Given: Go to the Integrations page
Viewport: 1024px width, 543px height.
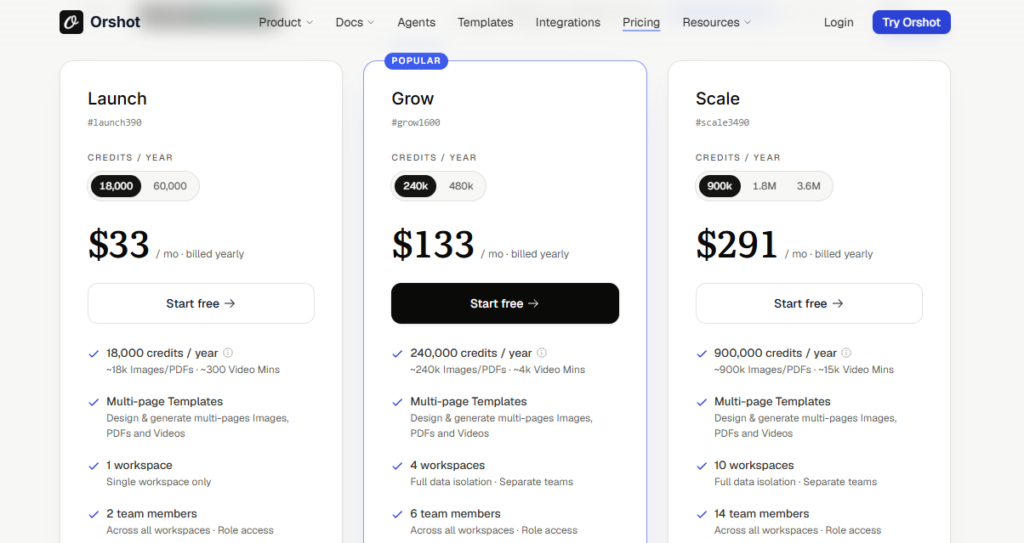Looking at the screenshot, I should [x=568, y=22].
